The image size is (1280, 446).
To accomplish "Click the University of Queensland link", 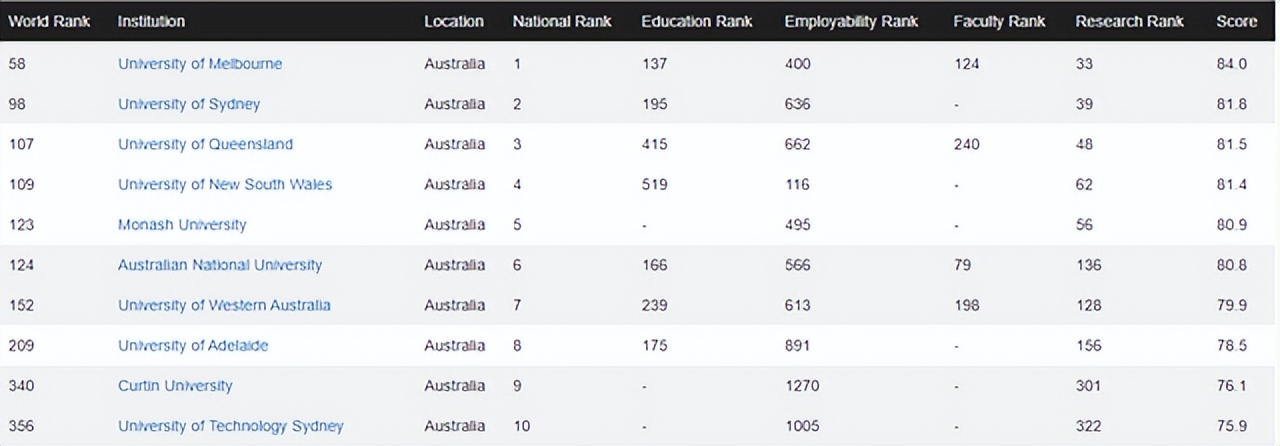I will (x=205, y=144).
